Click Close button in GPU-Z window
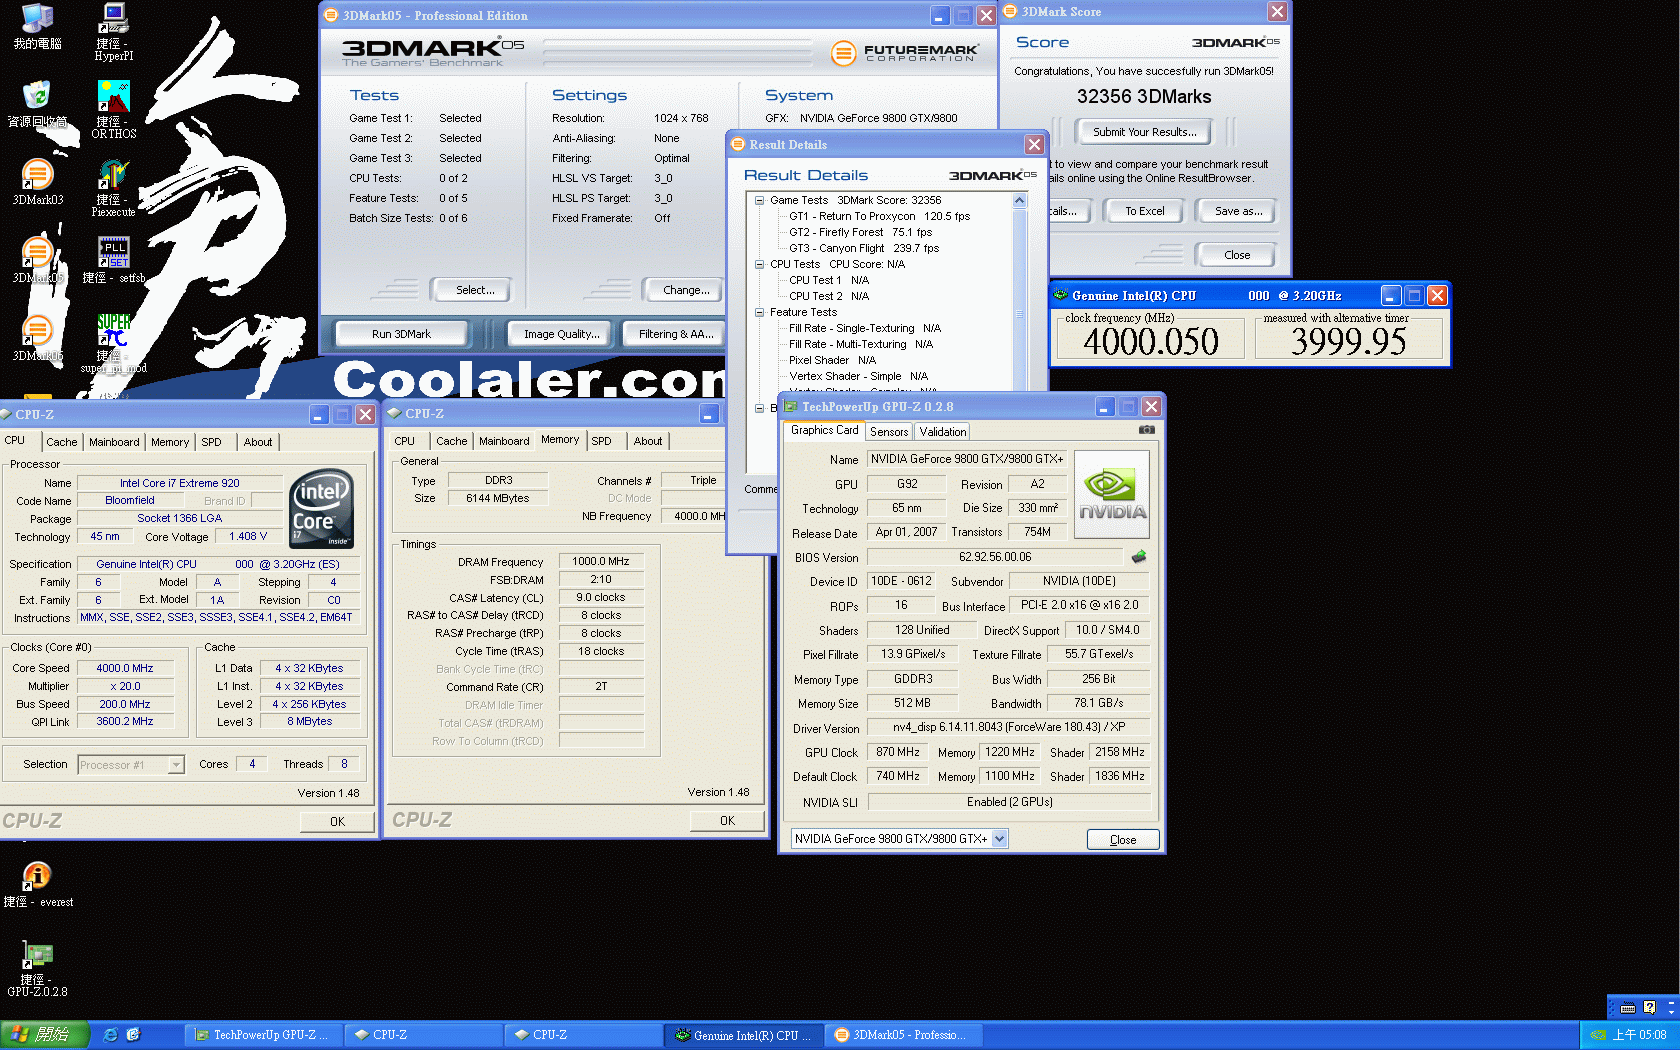The width and height of the screenshot is (1680, 1050). click(1123, 840)
